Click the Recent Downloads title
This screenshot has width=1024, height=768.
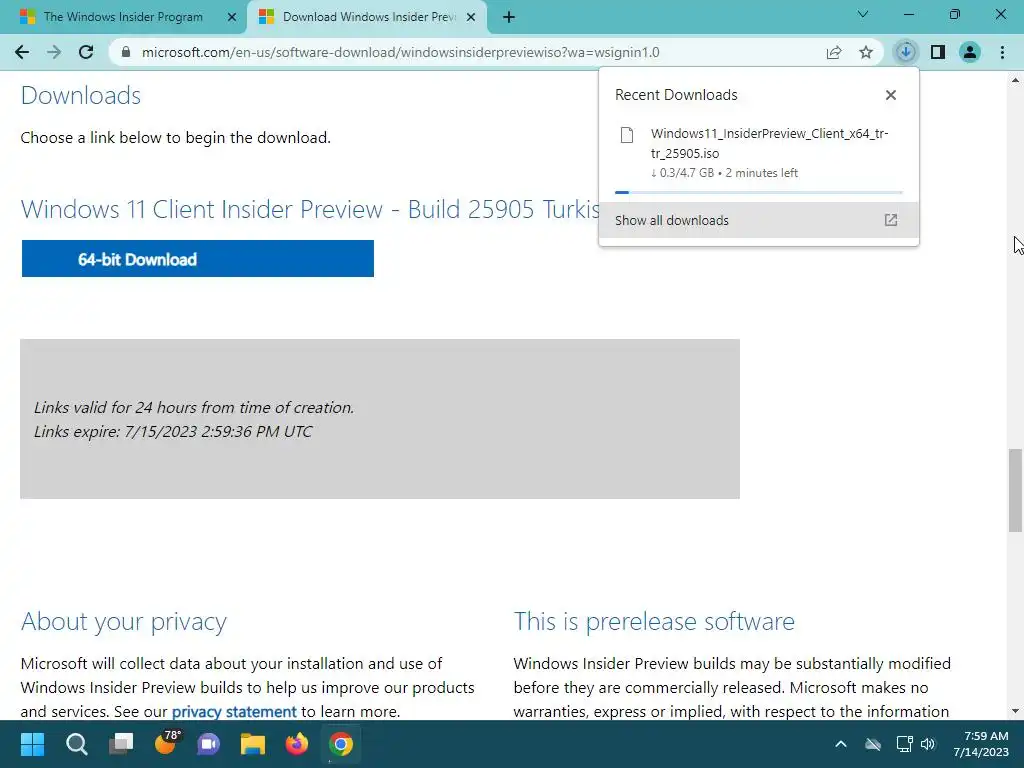(x=676, y=95)
